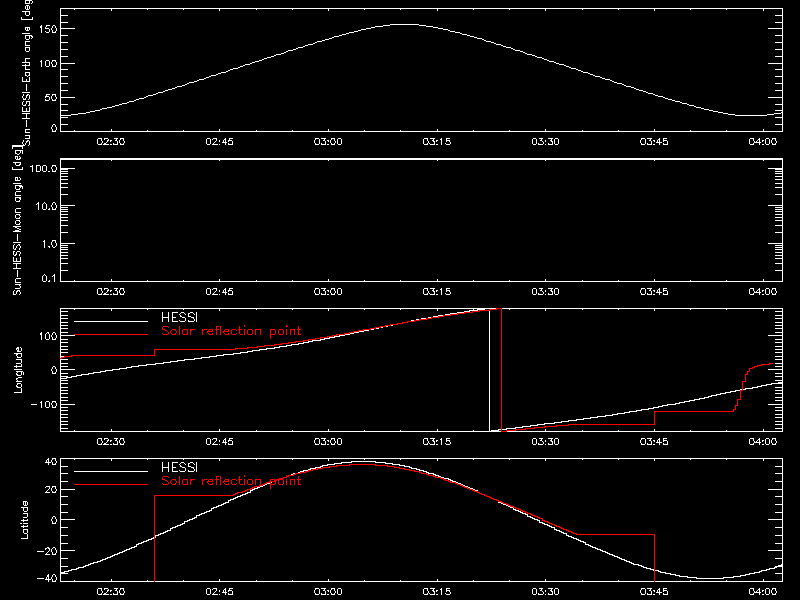This screenshot has width=800, height=600.
Task: Select HESSI legend entry in Latitude plot
Action: [x=179, y=467]
